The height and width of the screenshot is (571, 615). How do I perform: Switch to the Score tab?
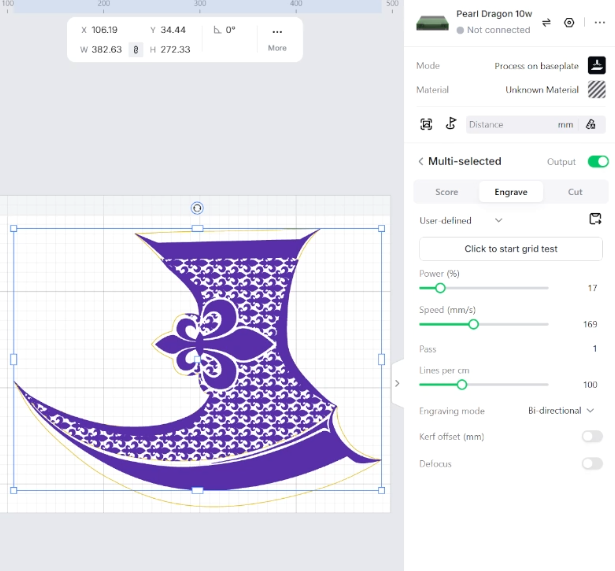(446, 192)
